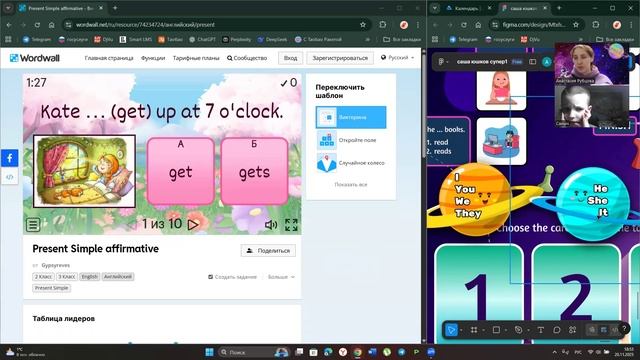Click the Wordwall logo
Viewport: 640px width, 360px height.
pyautogui.click(x=35, y=58)
